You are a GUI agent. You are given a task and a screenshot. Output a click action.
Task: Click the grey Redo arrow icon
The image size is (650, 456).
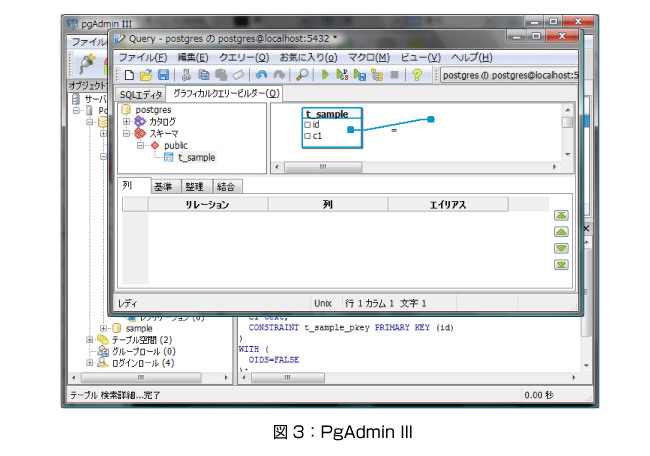tap(279, 75)
